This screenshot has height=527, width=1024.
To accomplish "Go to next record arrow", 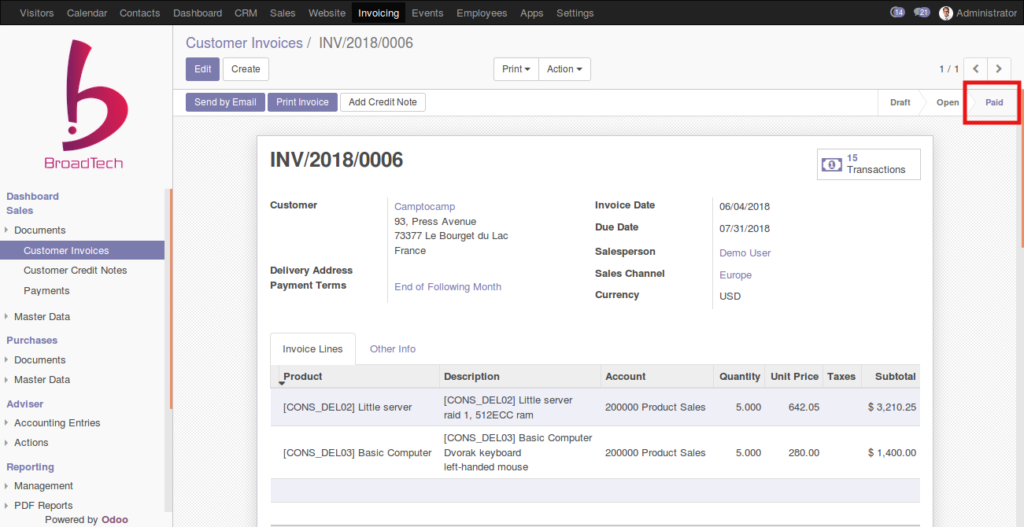I will pos(999,69).
